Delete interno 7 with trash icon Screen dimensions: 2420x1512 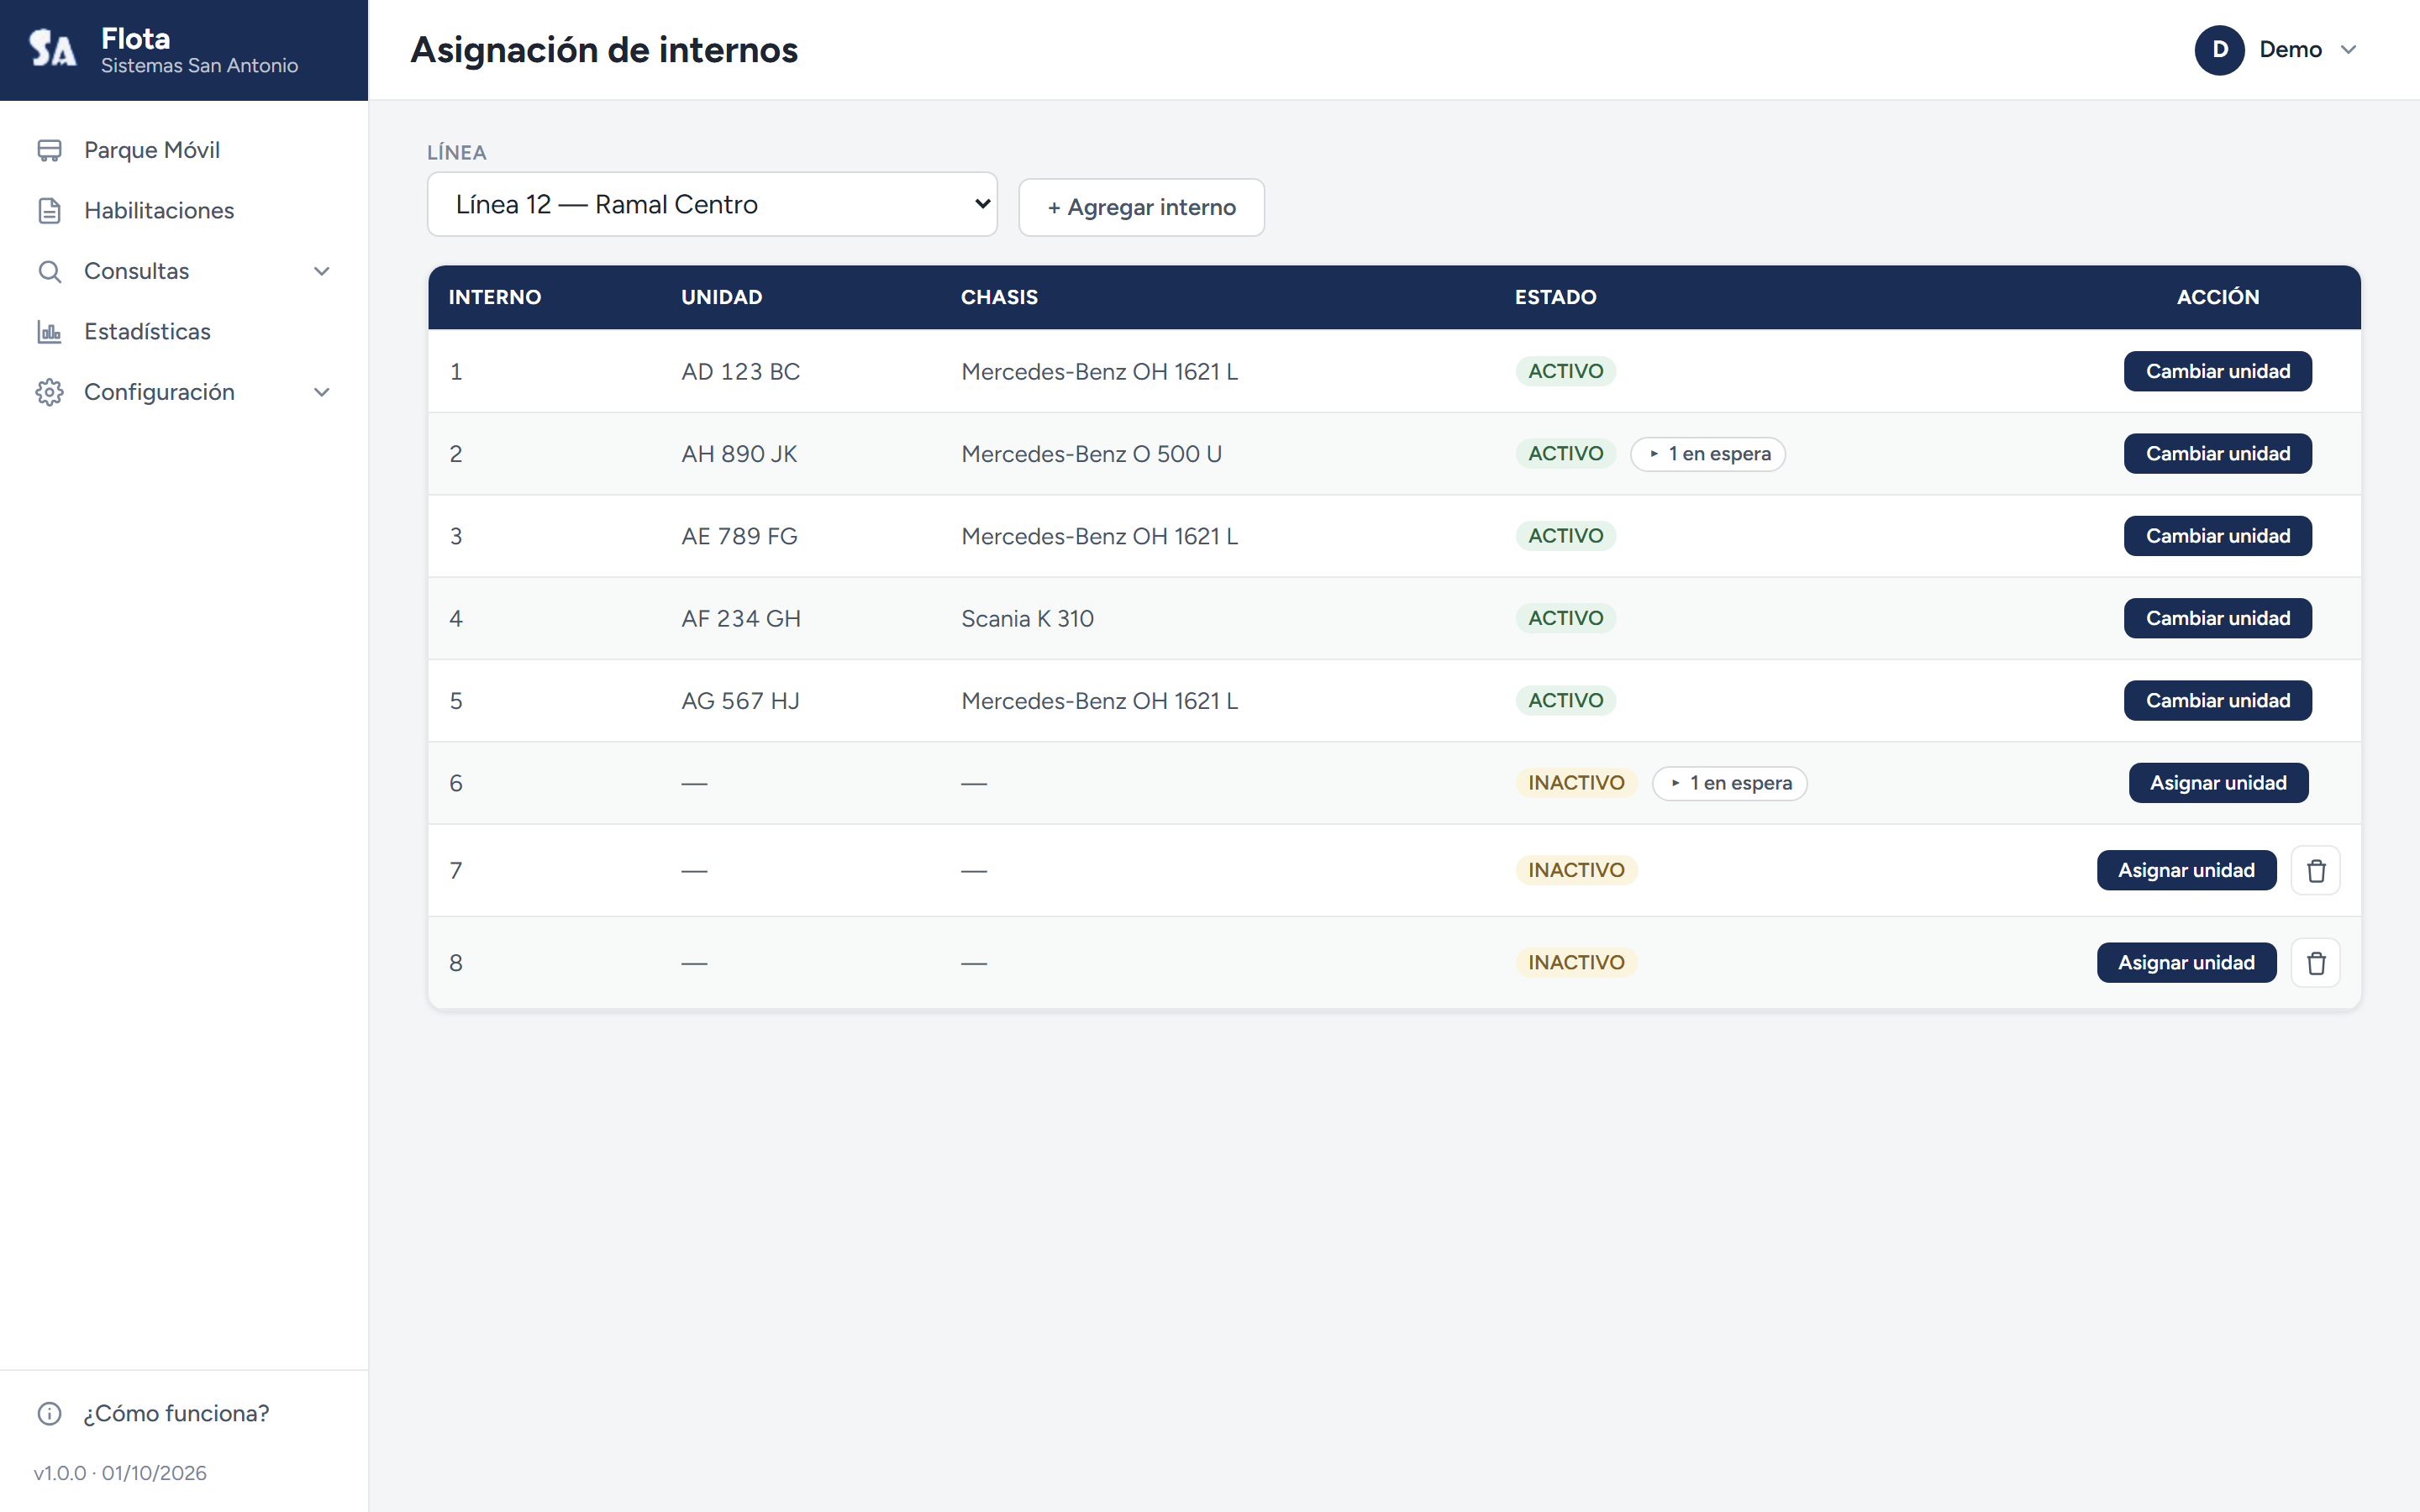point(2315,870)
